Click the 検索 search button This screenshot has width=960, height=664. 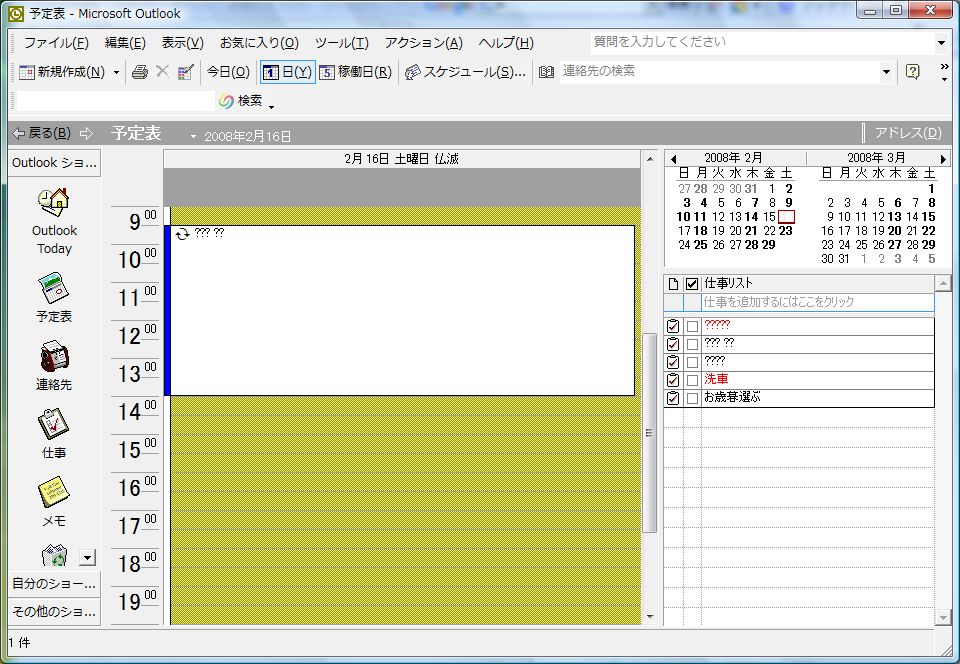(241, 101)
